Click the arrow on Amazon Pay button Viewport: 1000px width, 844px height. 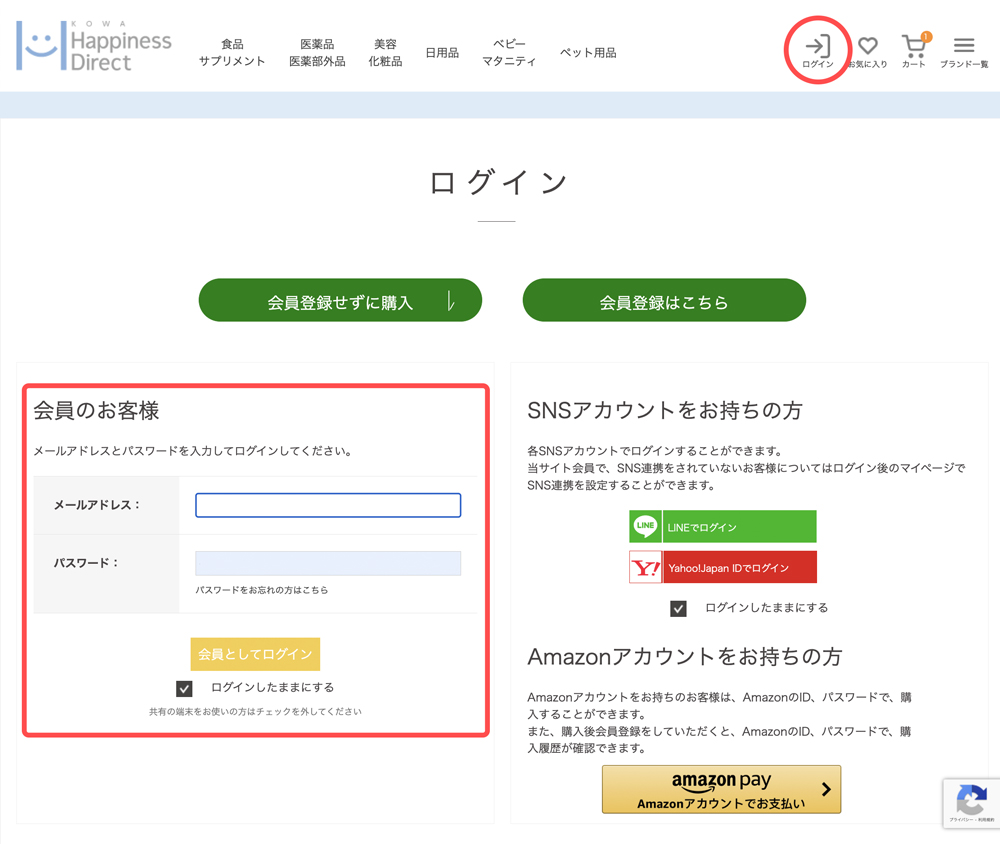pos(826,790)
